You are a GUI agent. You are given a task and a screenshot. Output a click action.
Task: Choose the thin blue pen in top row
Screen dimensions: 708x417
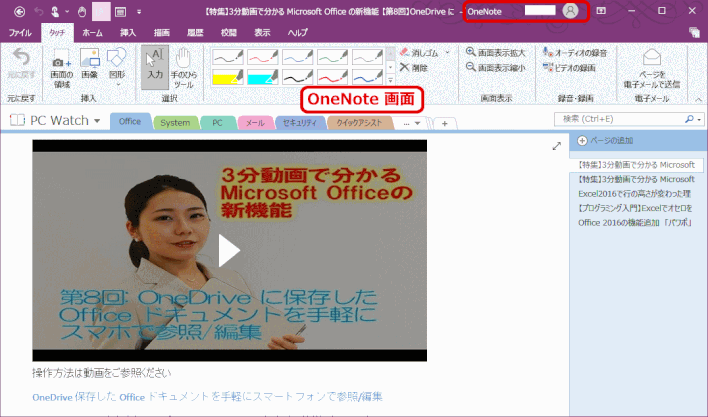point(297,57)
